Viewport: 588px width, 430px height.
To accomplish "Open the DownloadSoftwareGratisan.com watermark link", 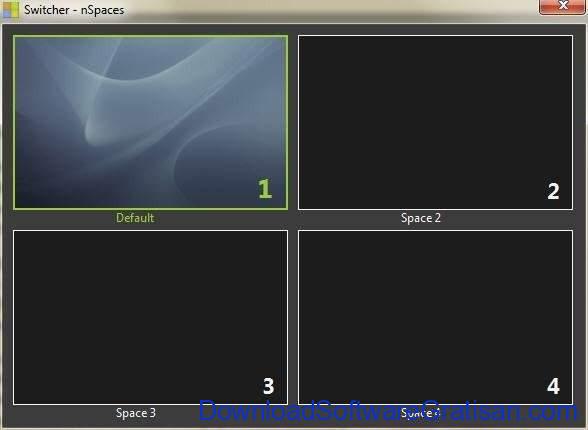I will coord(388,411).
